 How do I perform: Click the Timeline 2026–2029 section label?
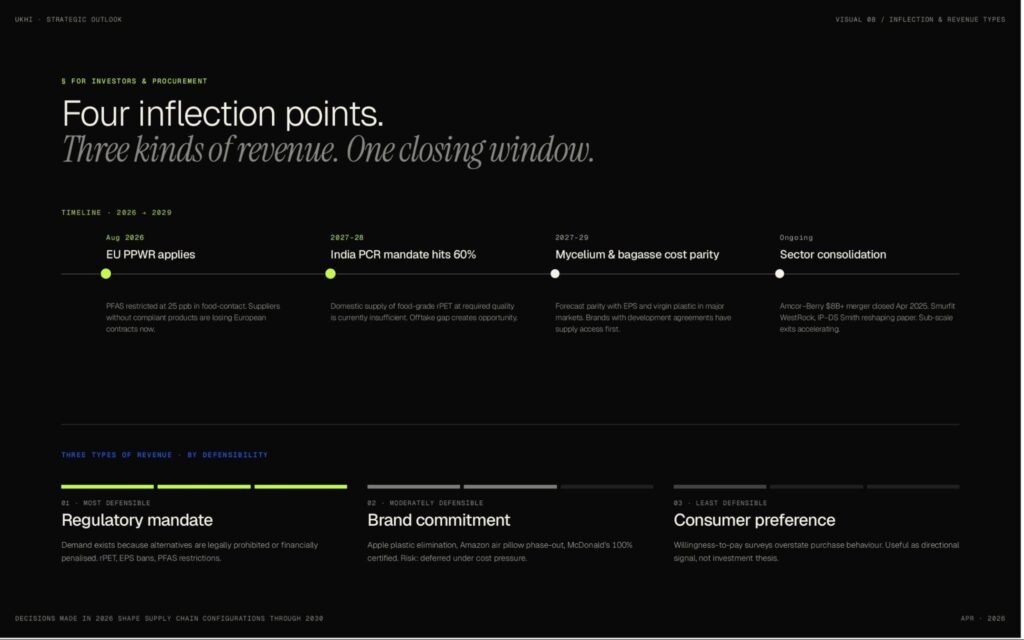(116, 212)
